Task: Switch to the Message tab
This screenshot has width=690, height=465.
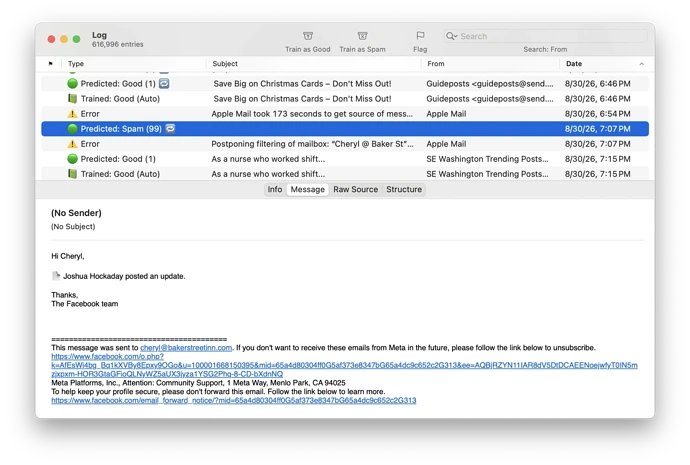Action: tap(308, 189)
